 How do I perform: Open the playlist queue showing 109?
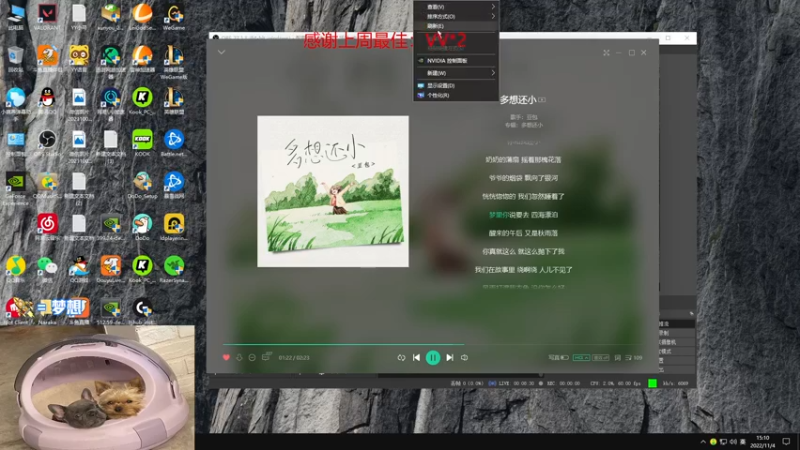(634, 358)
